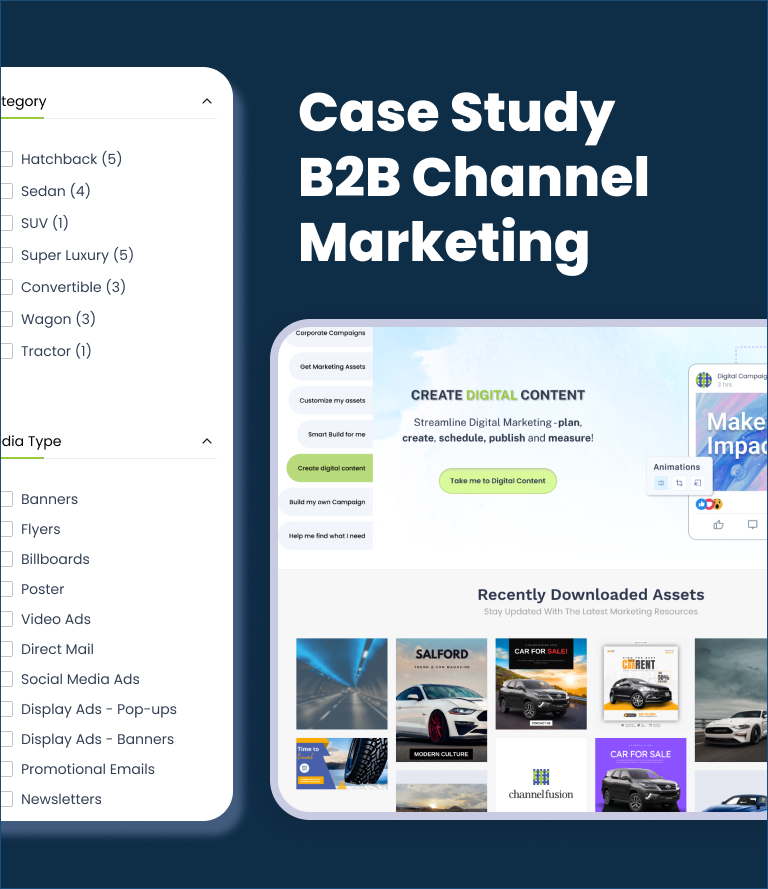
Task: Click the Digital Campaign profile avatar
Action: (704, 380)
